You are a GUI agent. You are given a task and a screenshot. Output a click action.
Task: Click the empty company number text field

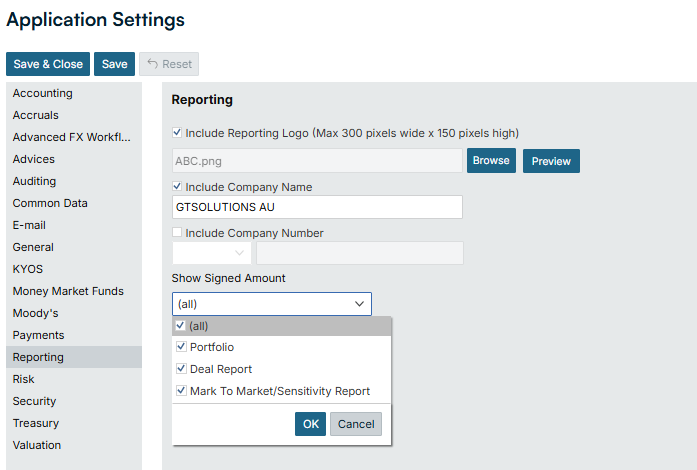pos(360,253)
